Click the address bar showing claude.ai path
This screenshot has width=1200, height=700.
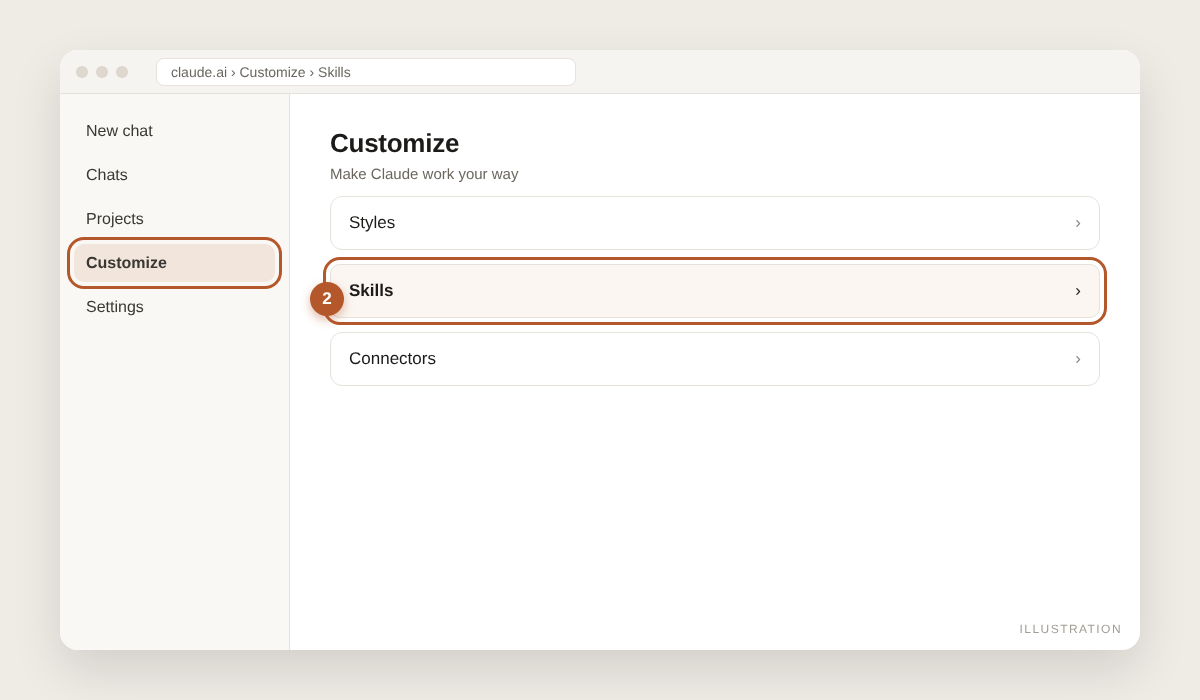click(x=366, y=72)
